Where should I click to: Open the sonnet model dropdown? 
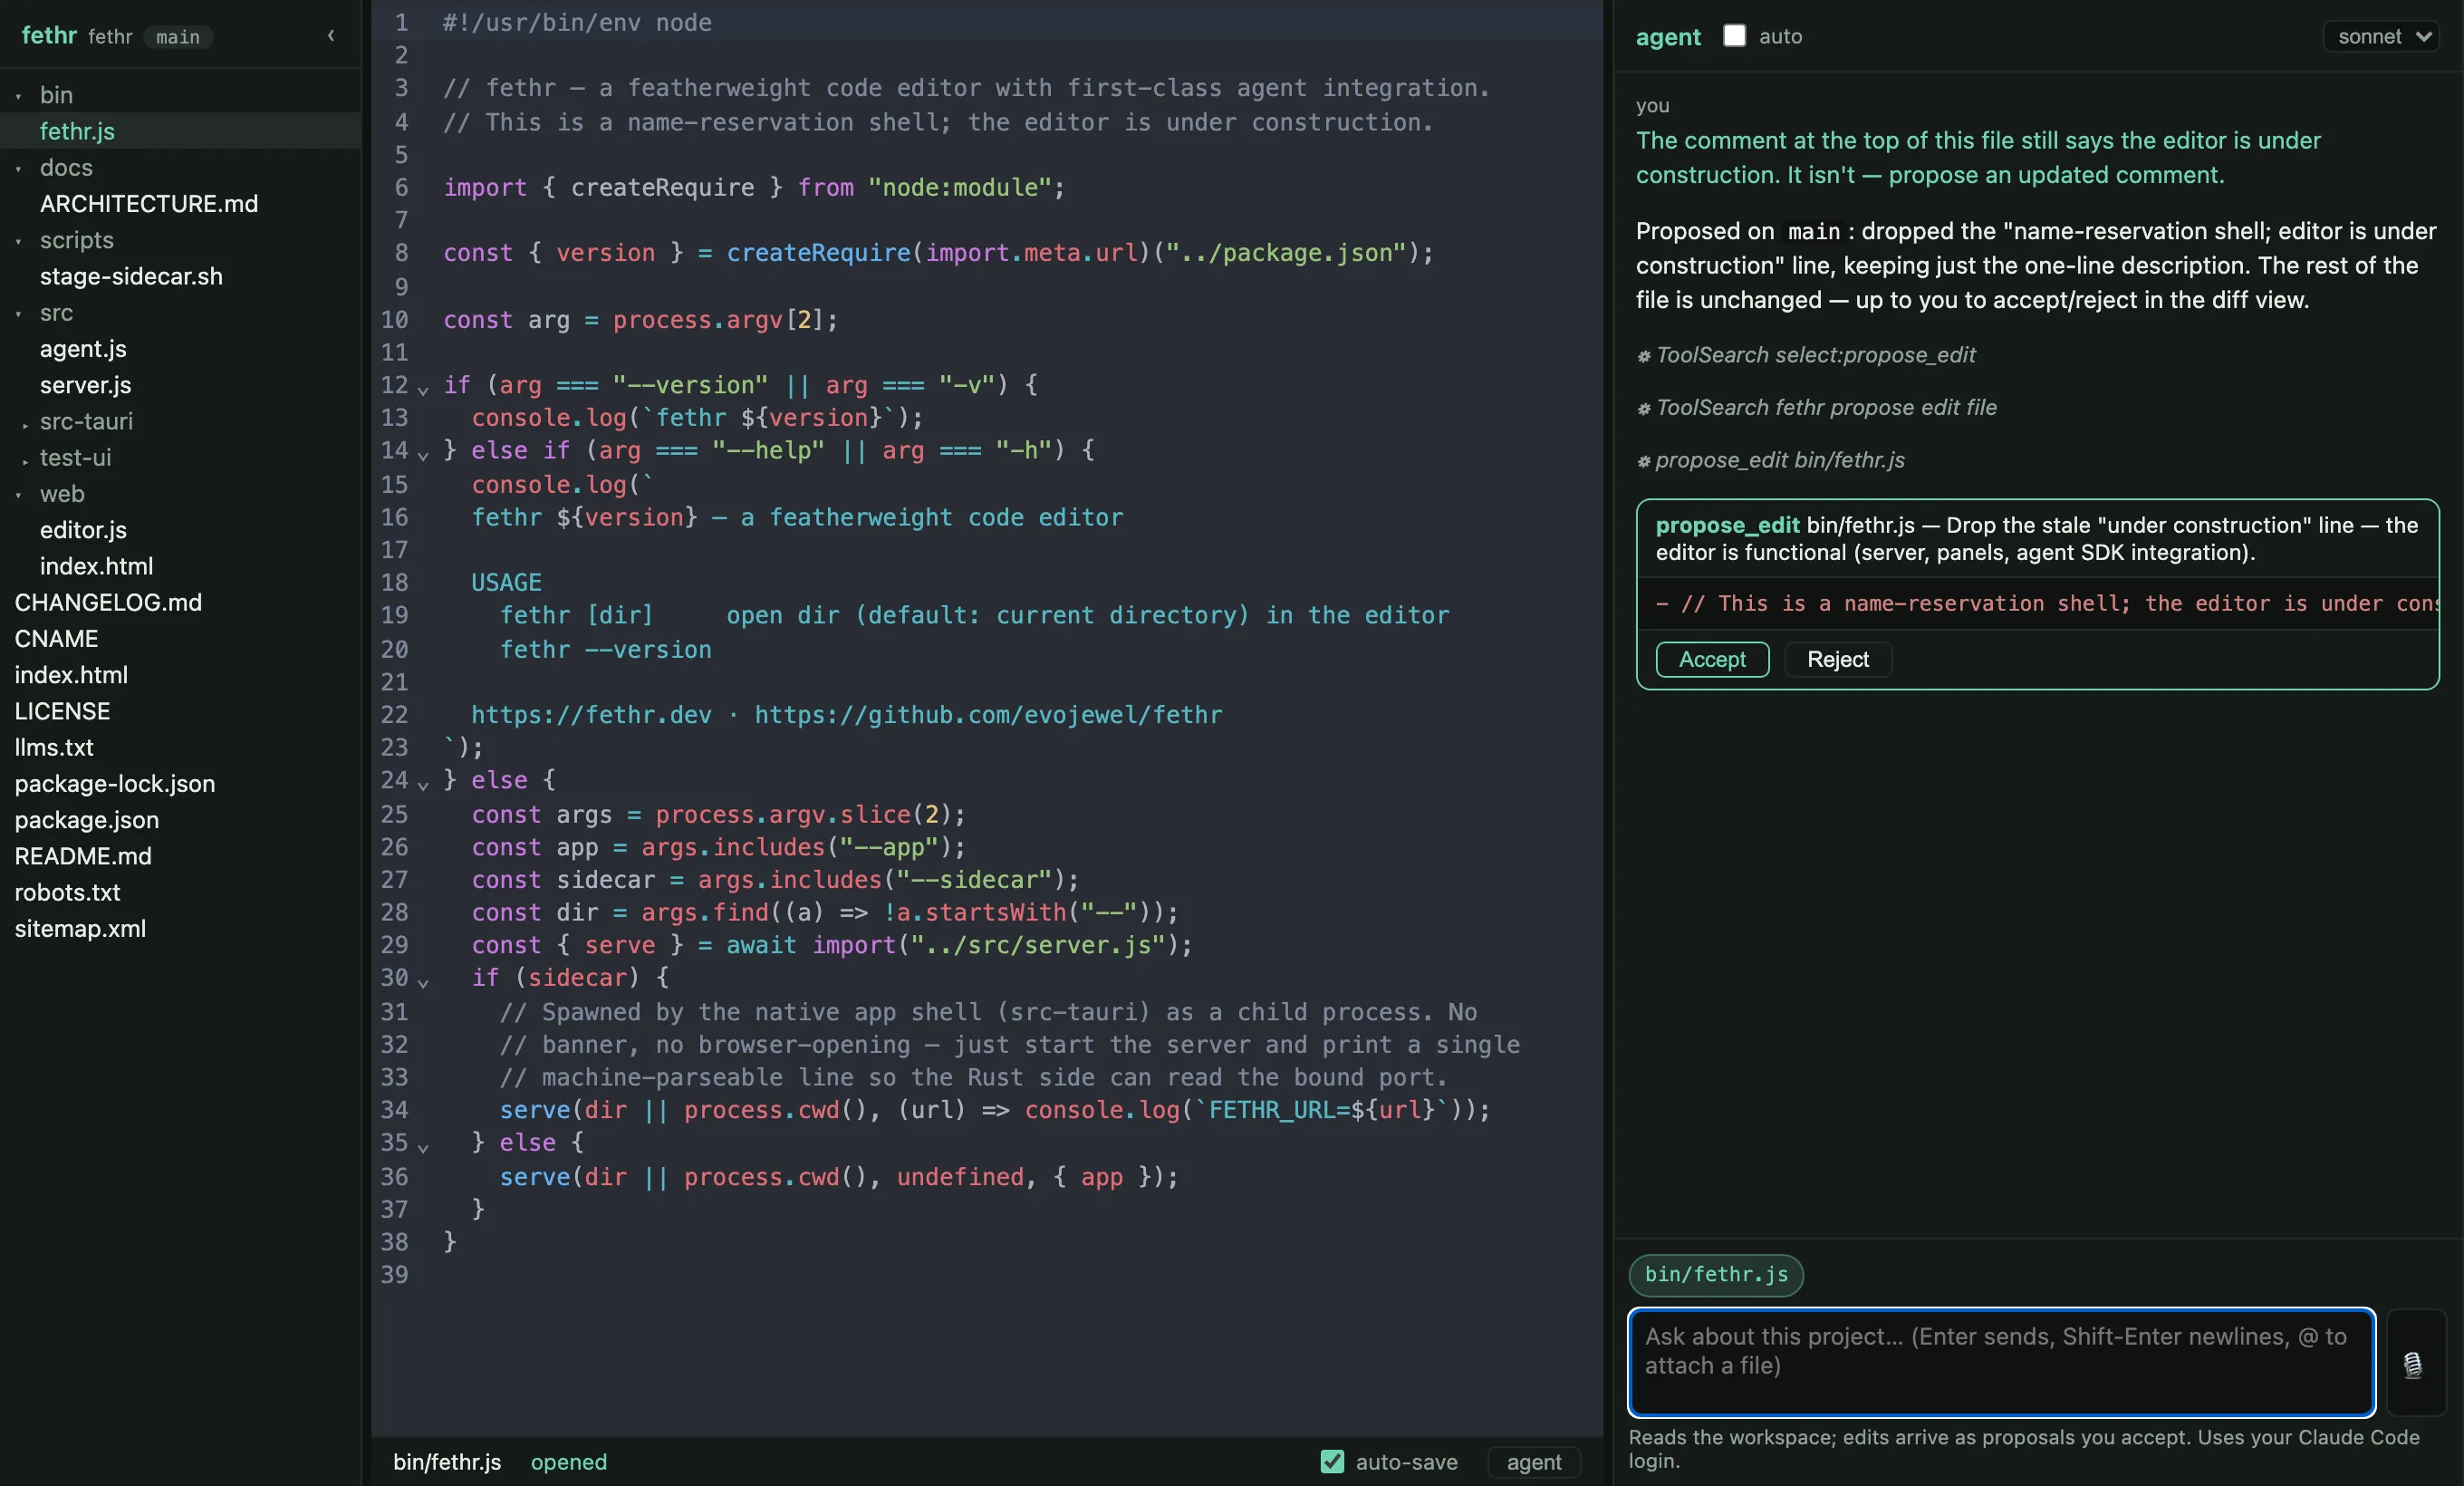point(2382,37)
